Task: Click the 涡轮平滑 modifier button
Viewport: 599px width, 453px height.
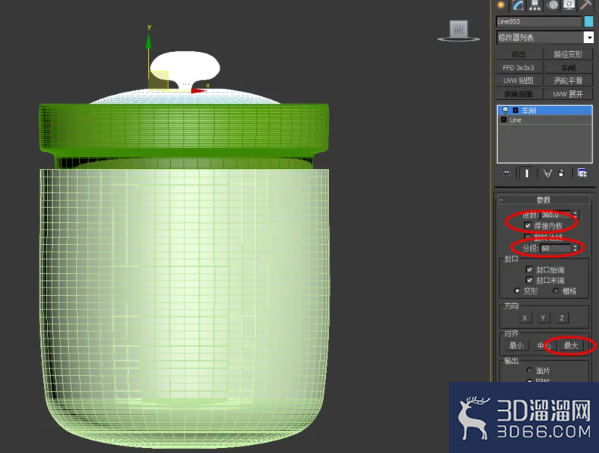Action: click(x=568, y=81)
